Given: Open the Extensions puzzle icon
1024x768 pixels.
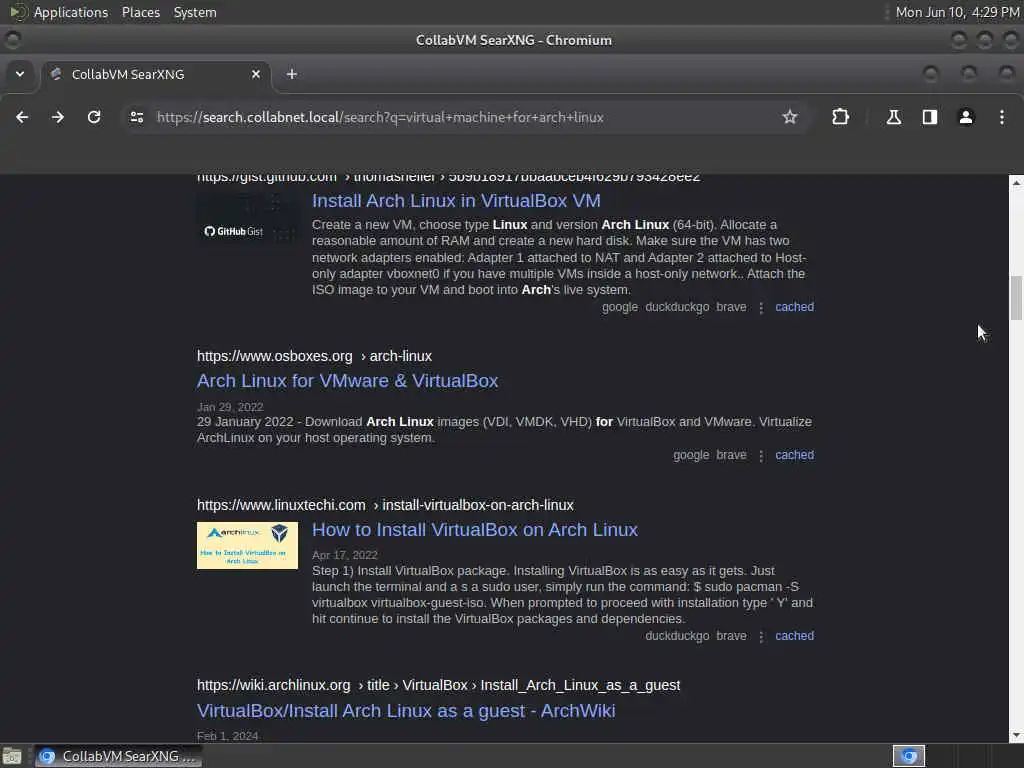Looking at the screenshot, I should (x=840, y=117).
